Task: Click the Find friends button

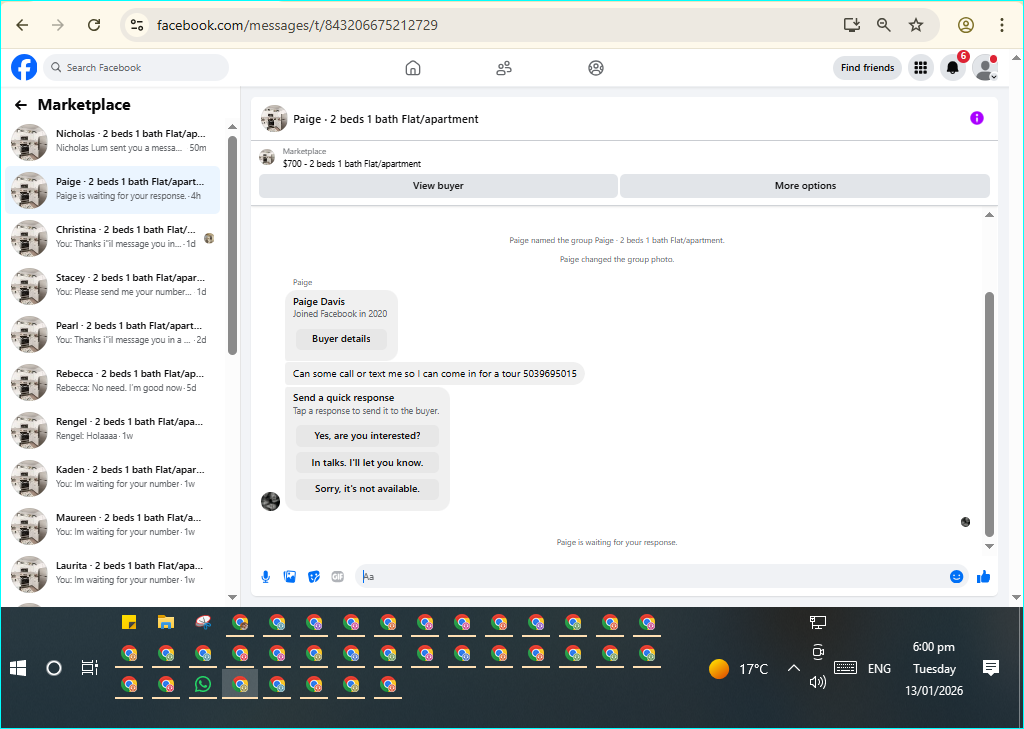Action: pyautogui.click(x=867, y=68)
